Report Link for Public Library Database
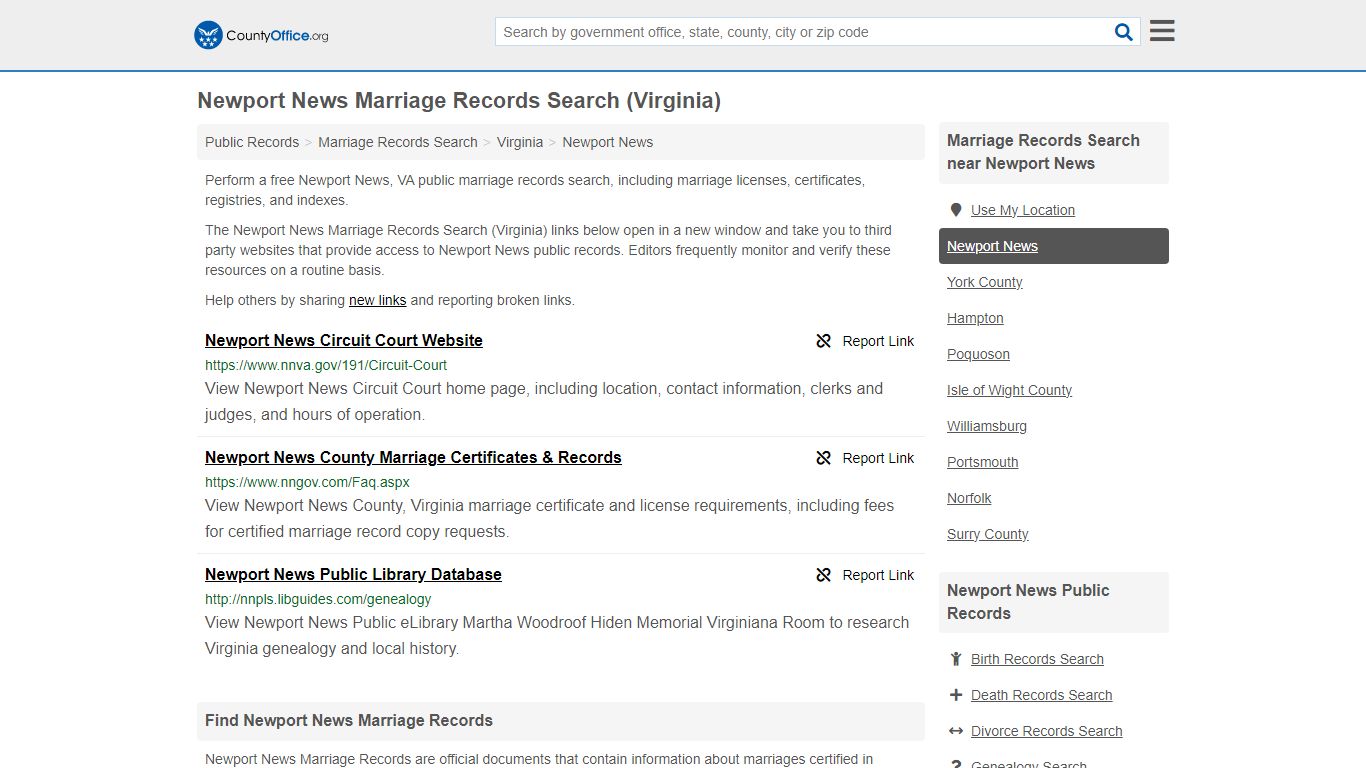Image resolution: width=1366 pixels, height=768 pixels. coord(865,575)
